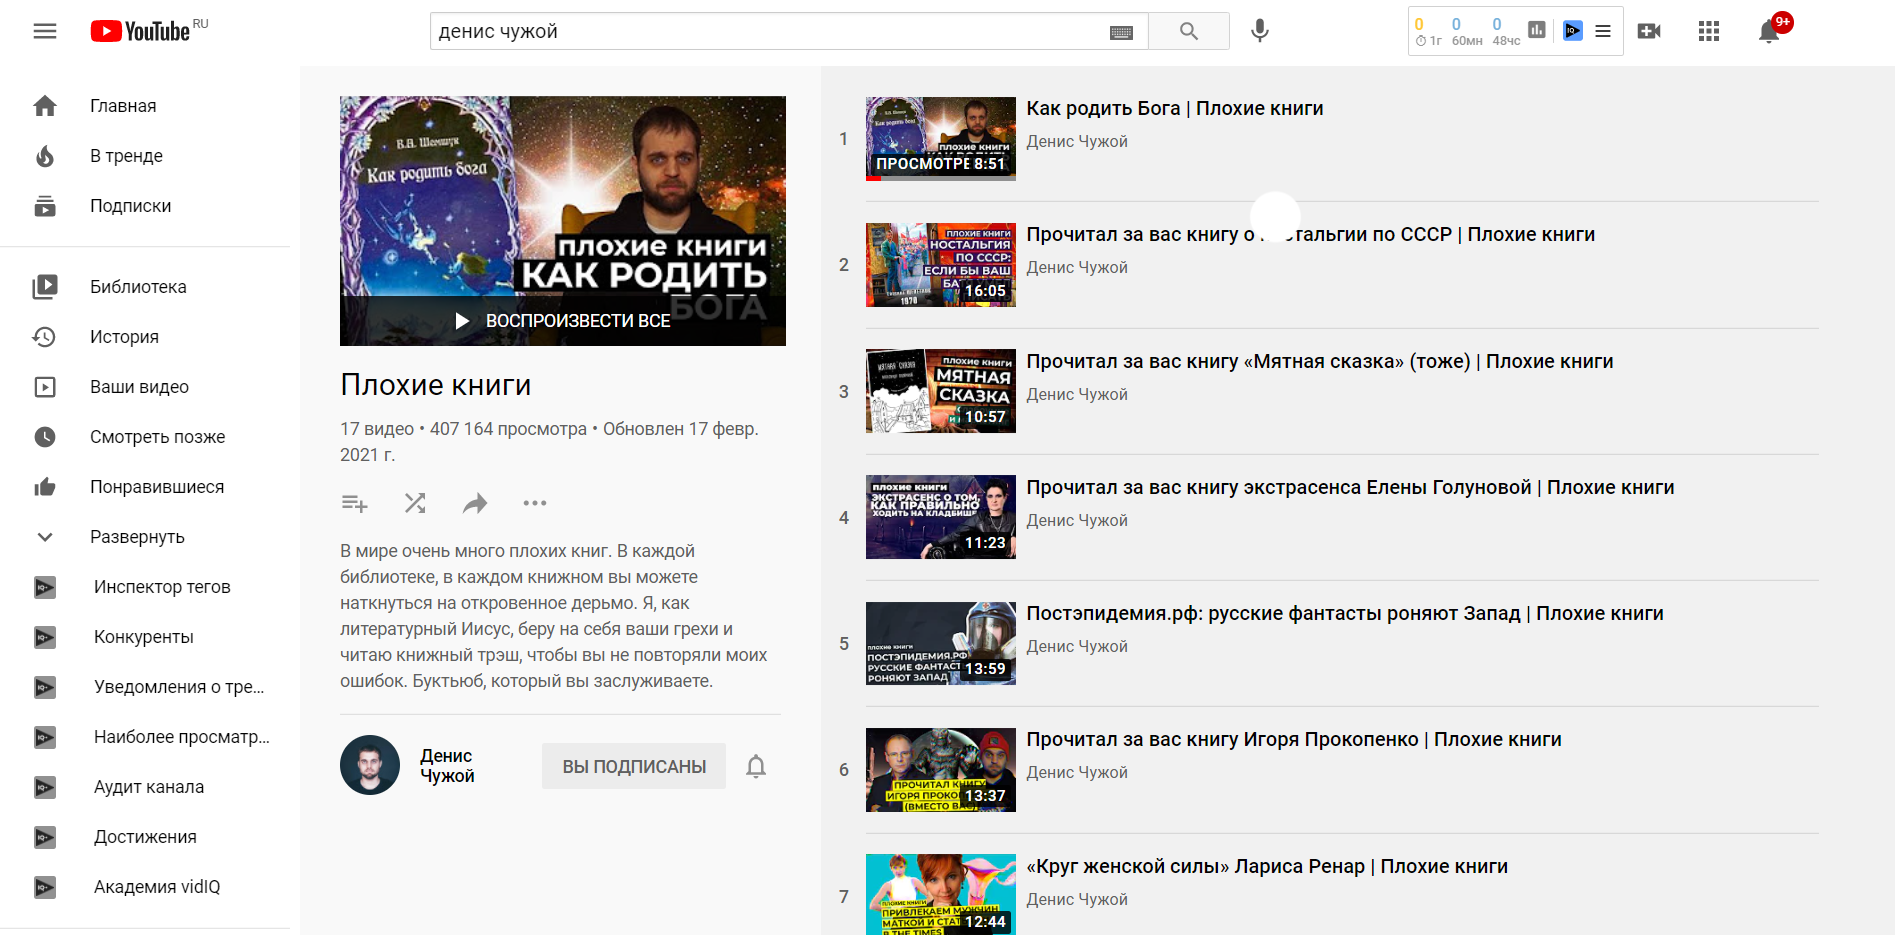Click the vidIQ 1г counter

pos(1428,32)
